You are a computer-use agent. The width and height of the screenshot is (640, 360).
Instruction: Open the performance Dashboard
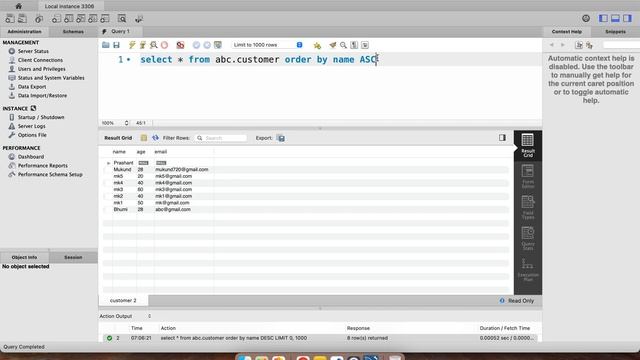tap(31, 157)
